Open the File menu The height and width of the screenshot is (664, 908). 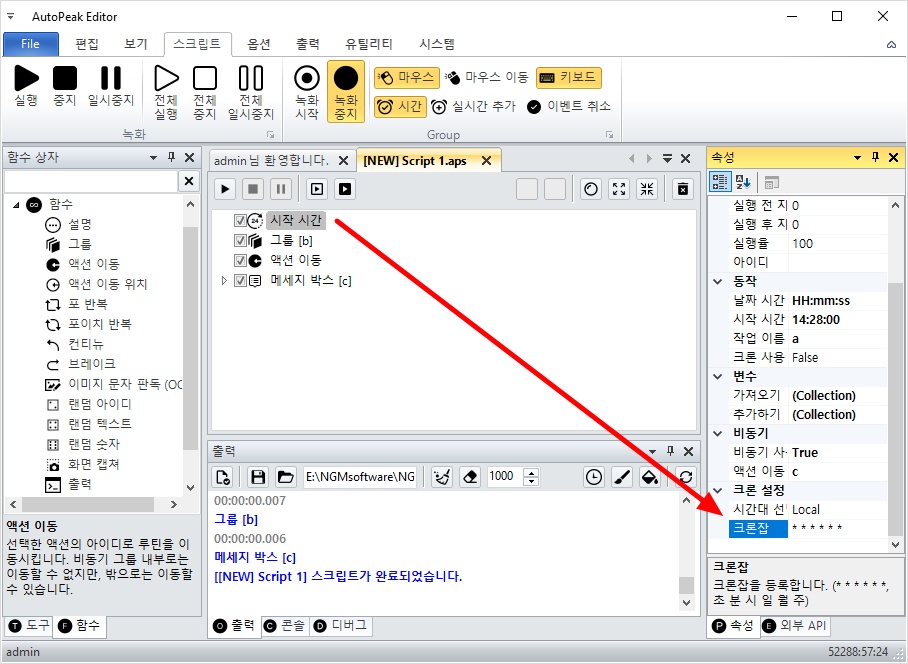point(31,44)
